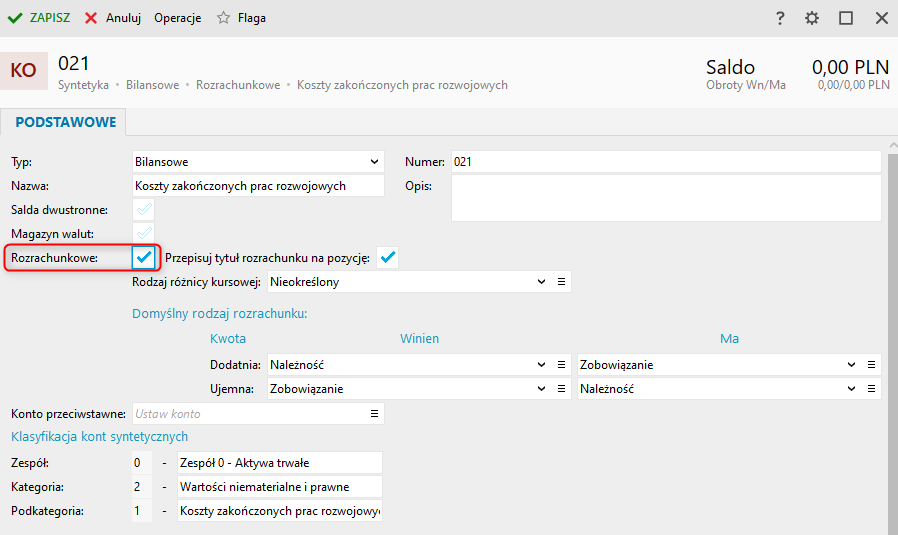Click the Flaga star icon
This screenshot has width=898, height=535.
223,18
